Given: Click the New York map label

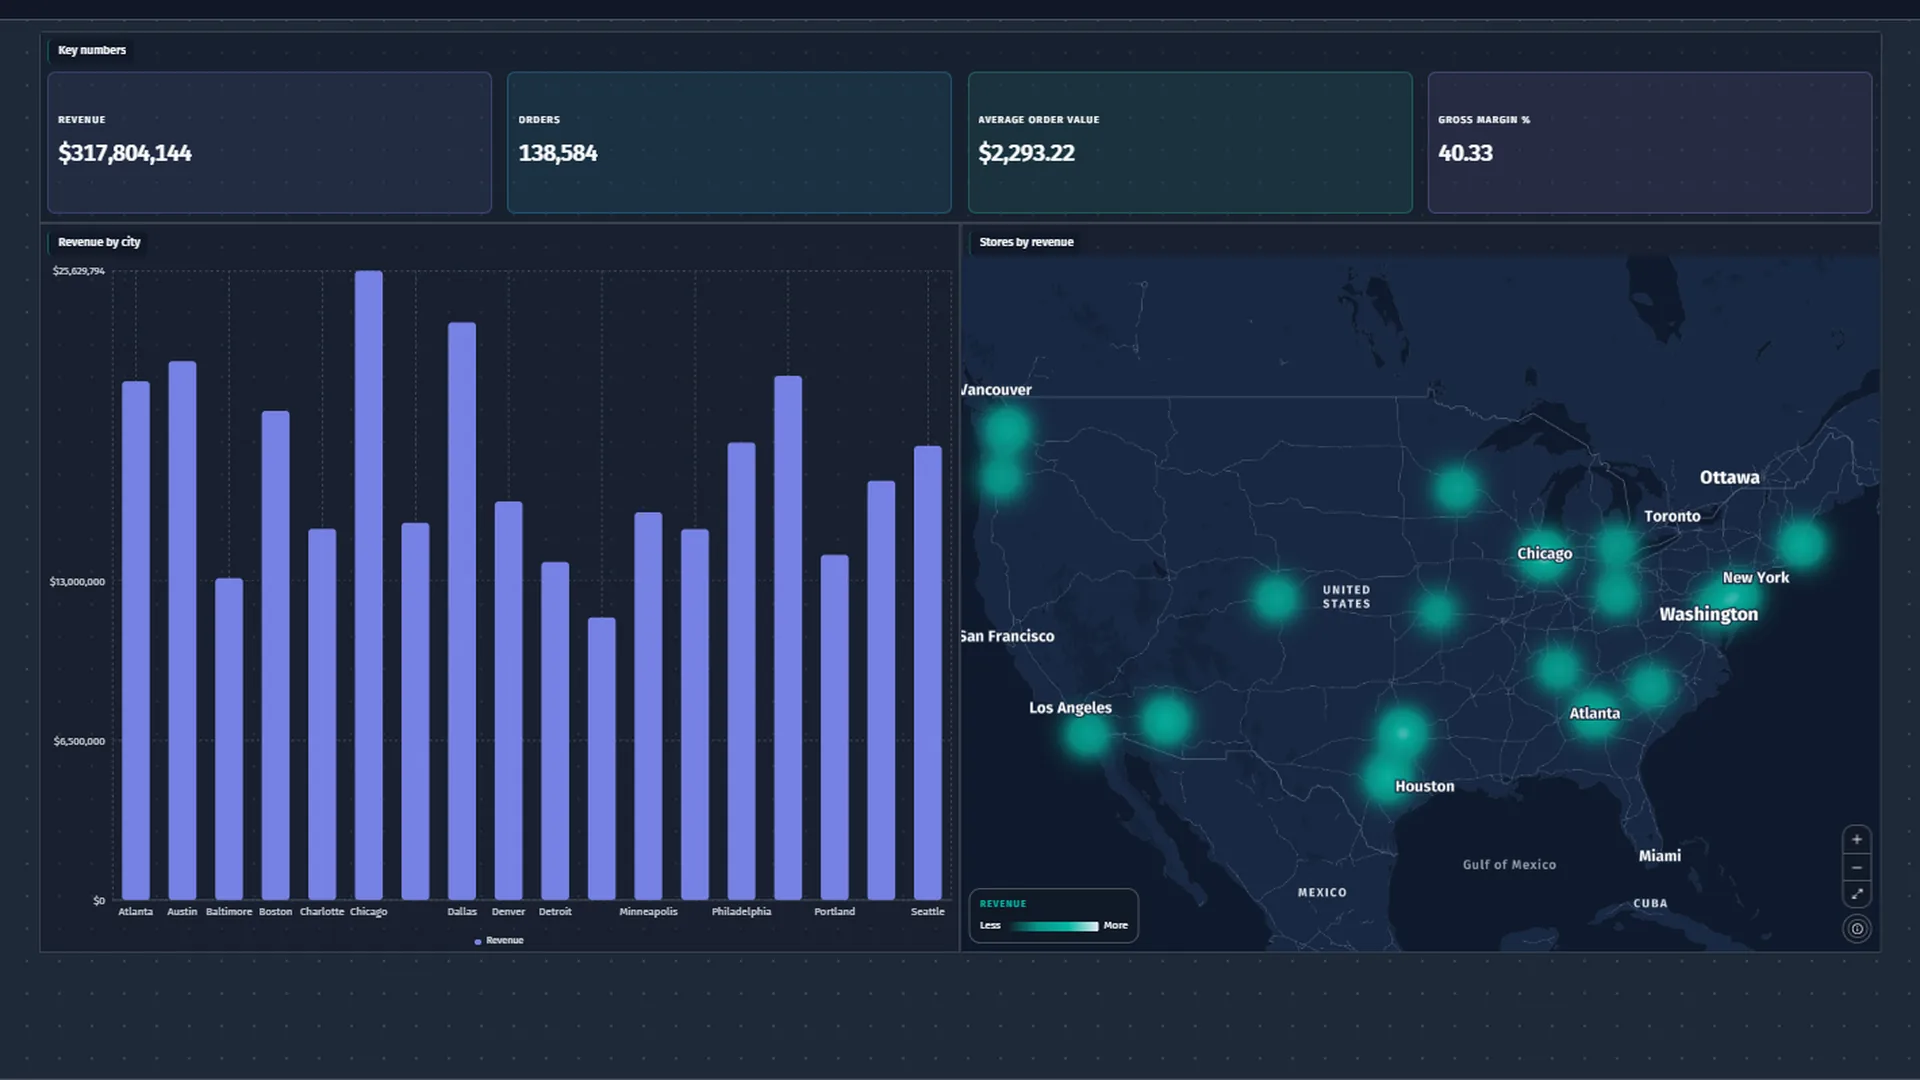Looking at the screenshot, I should [1755, 578].
